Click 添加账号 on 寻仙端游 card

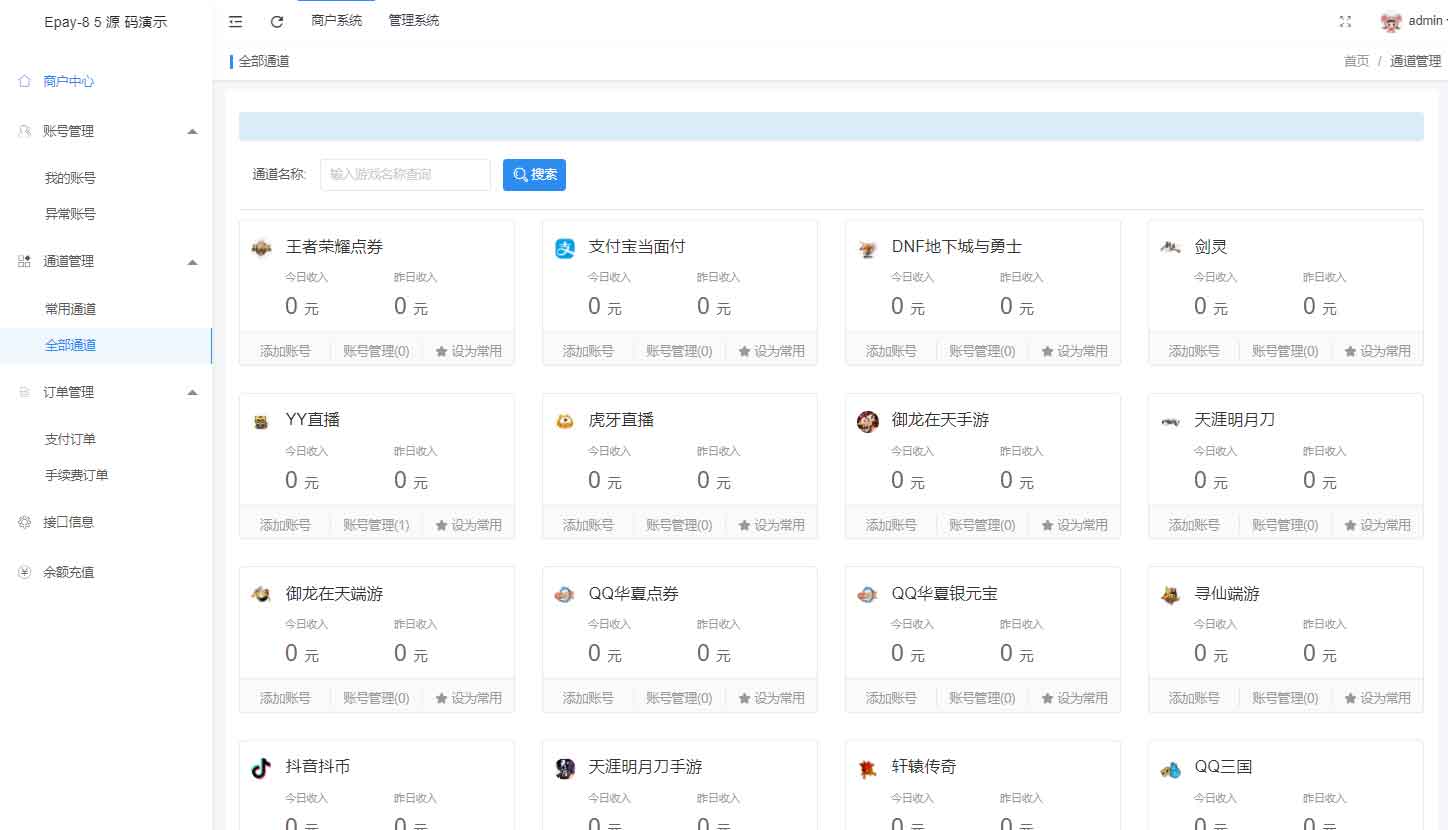click(x=1194, y=698)
